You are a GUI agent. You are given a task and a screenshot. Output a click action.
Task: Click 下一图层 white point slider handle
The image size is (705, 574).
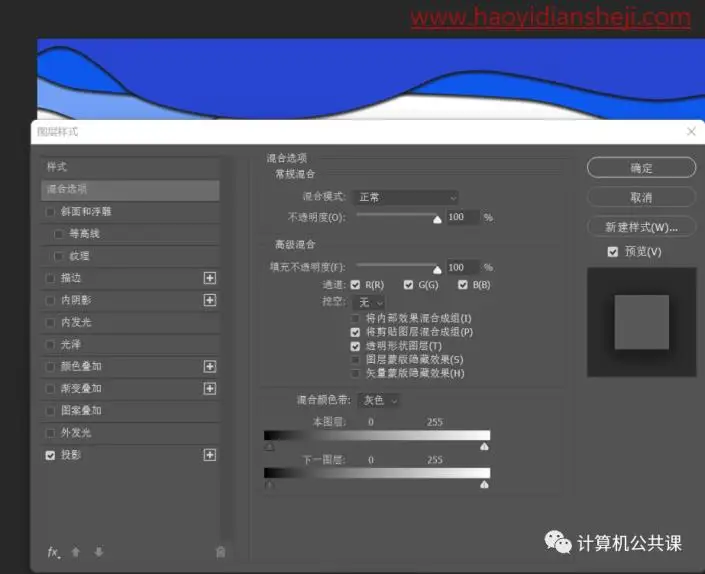click(x=484, y=484)
